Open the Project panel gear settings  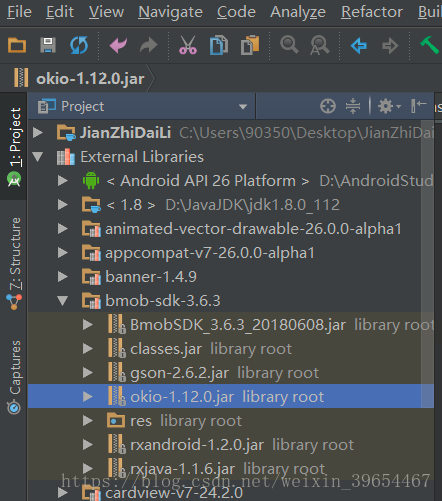tap(389, 106)
